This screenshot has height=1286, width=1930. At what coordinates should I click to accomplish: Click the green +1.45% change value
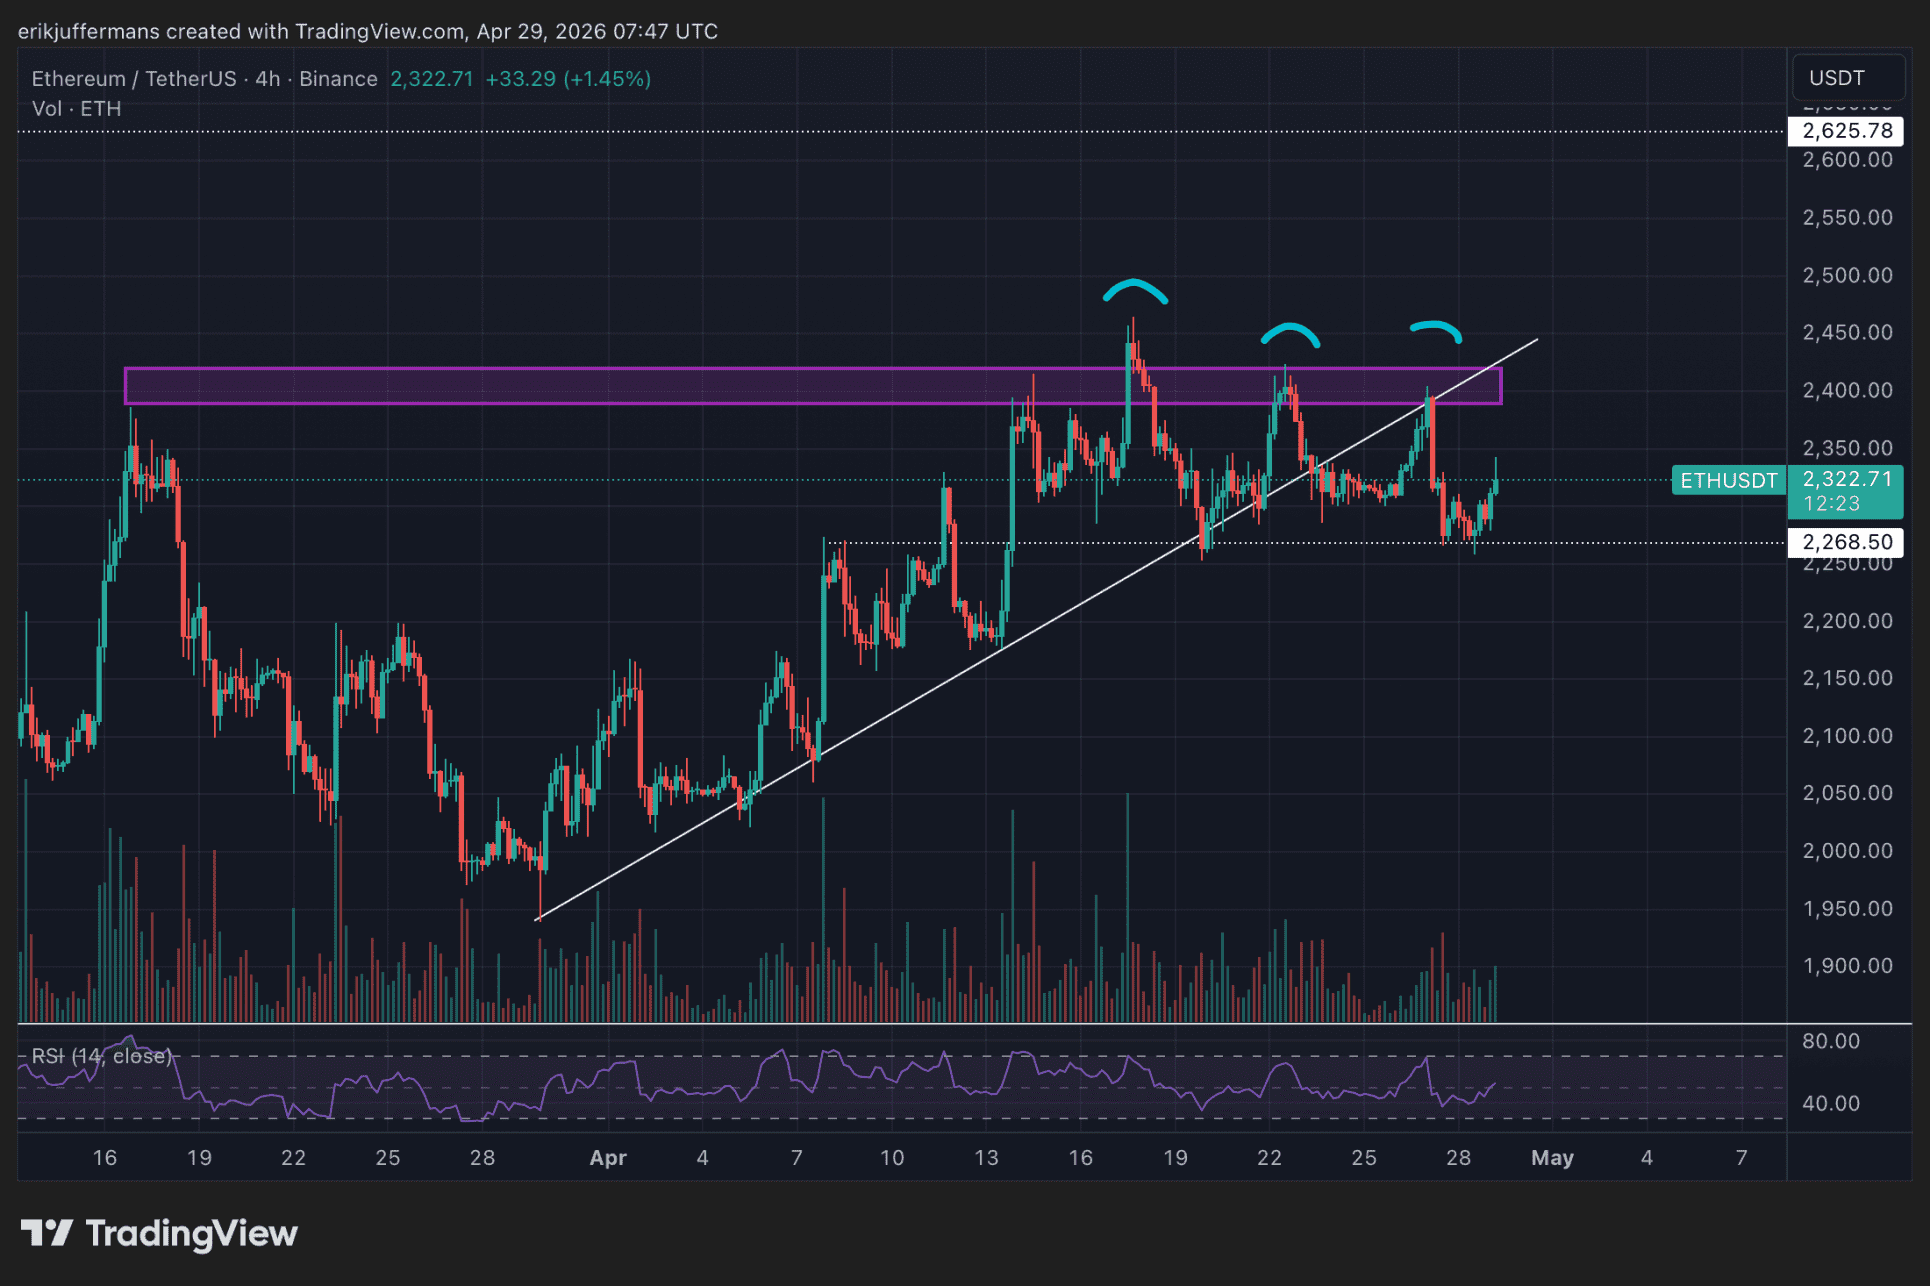[606, 78]
